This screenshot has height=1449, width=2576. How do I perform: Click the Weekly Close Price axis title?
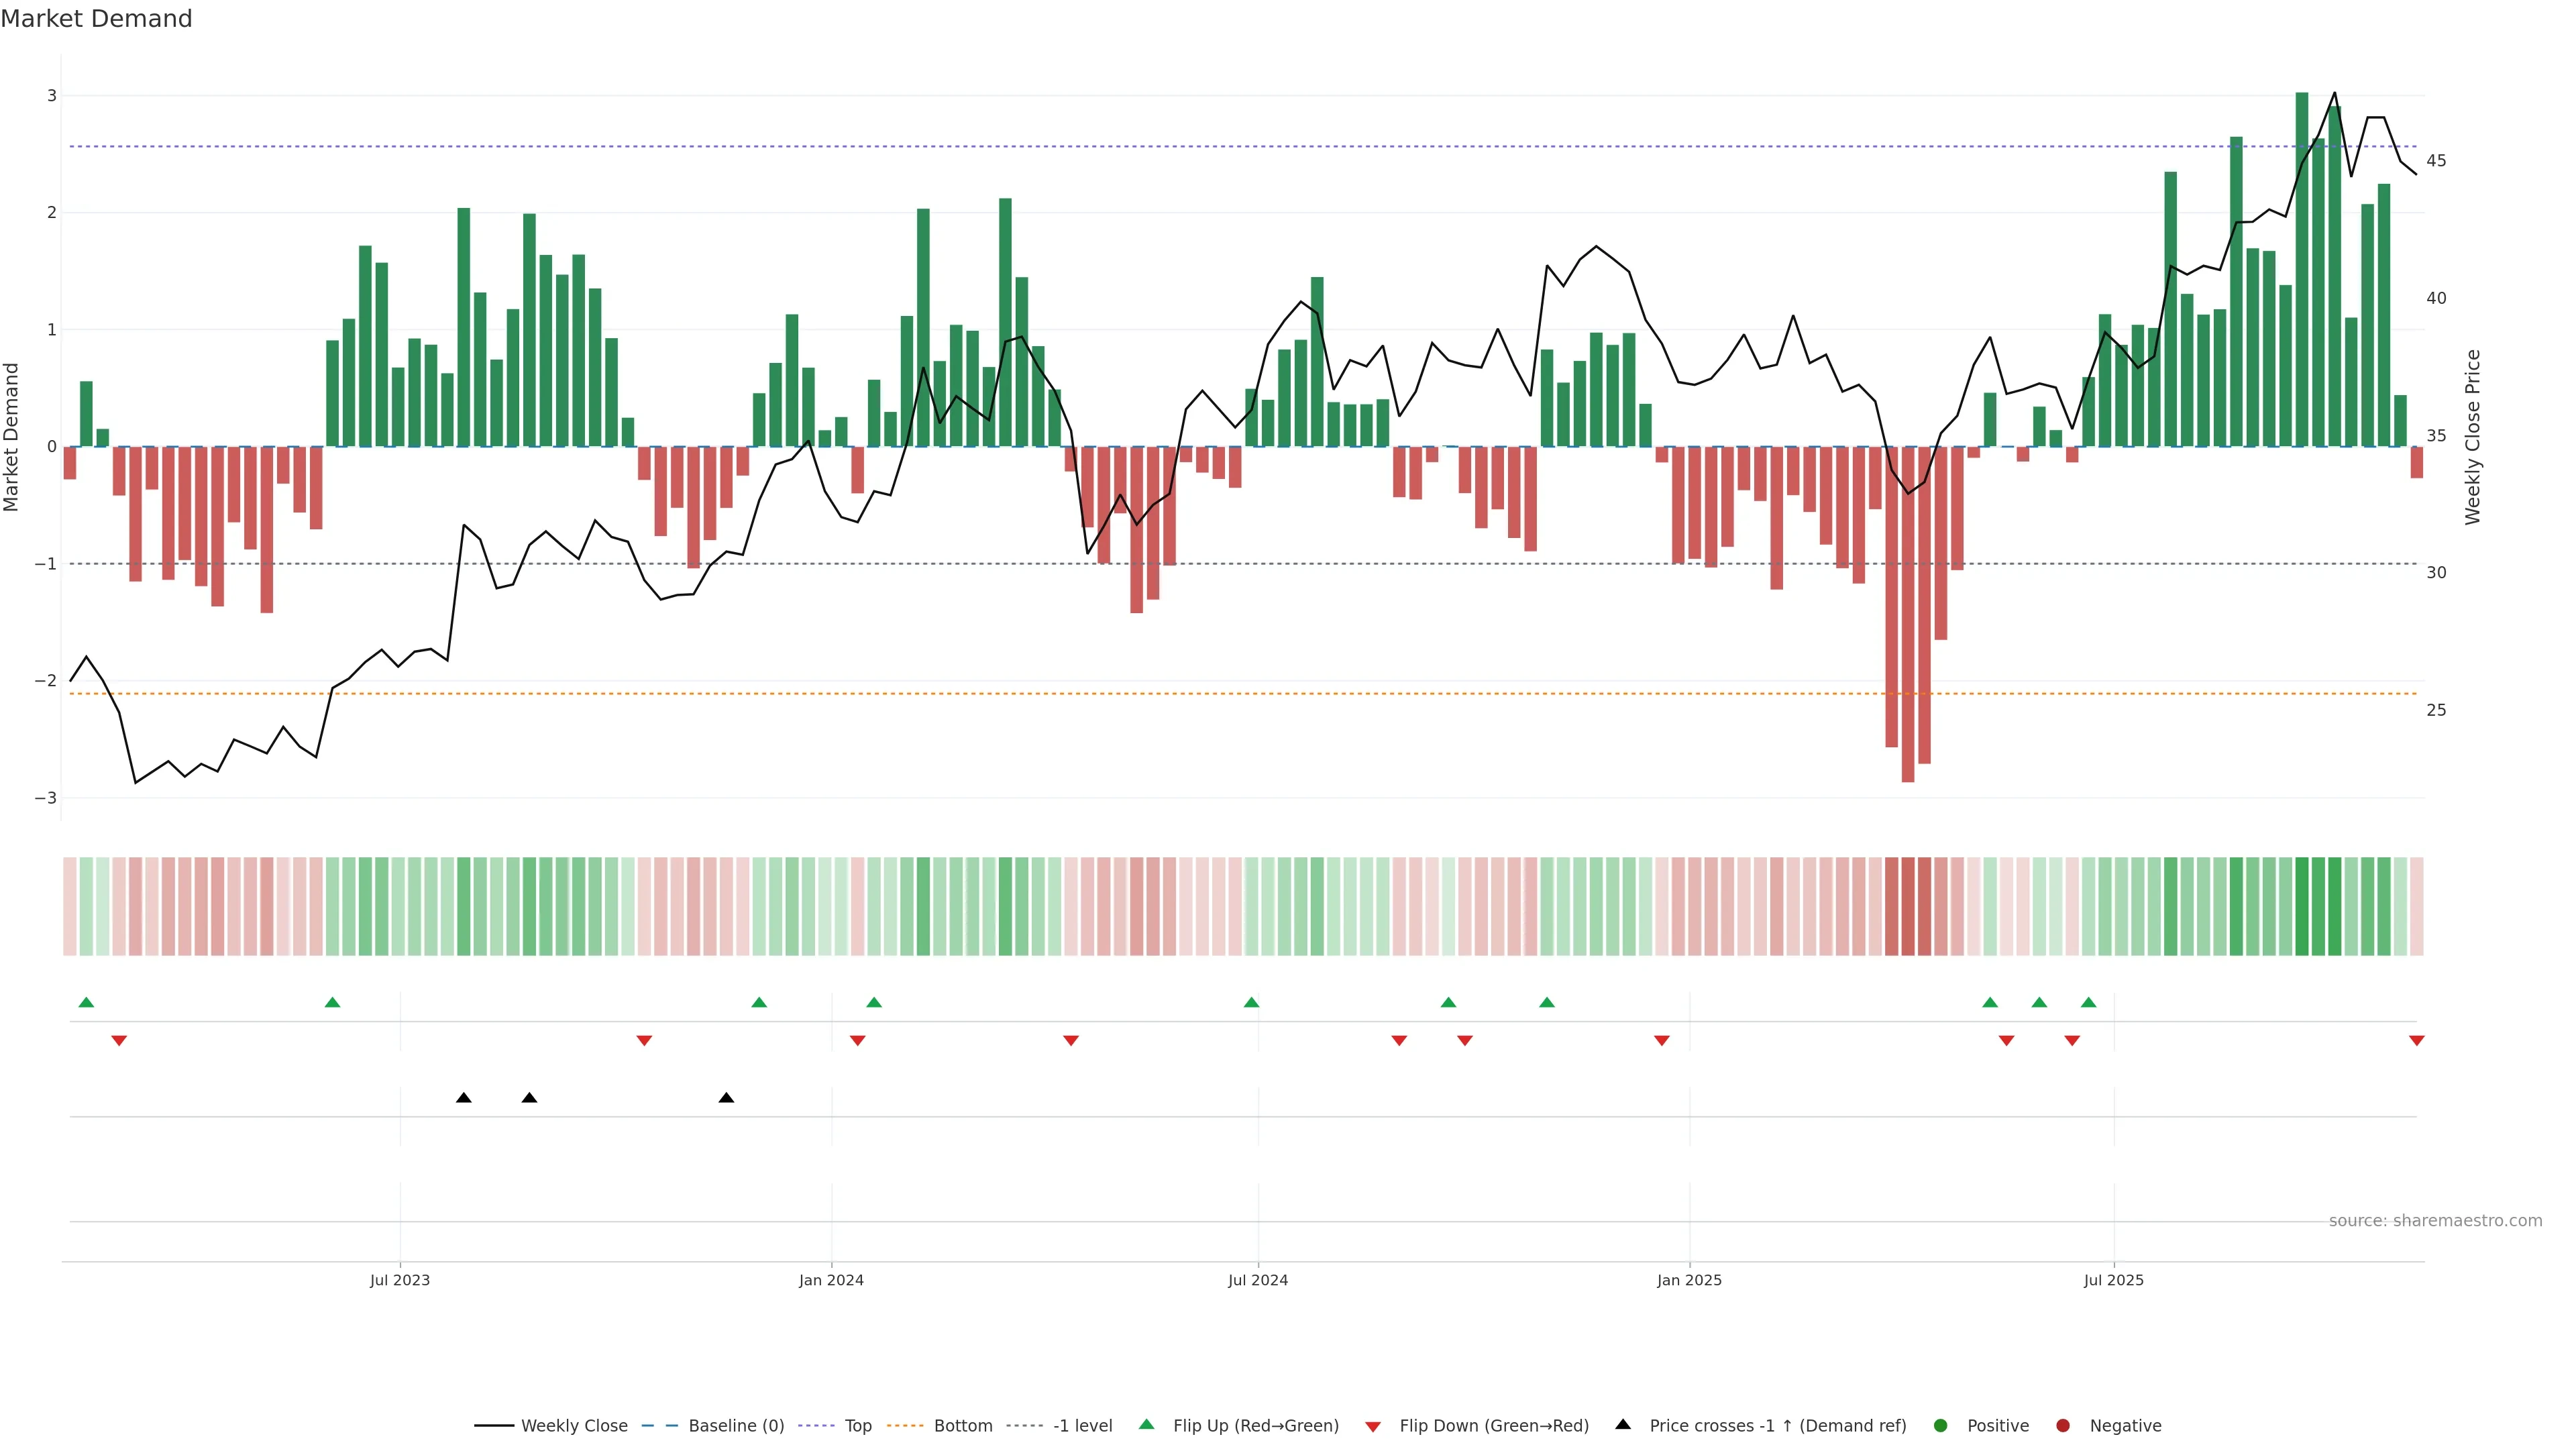pos(2472,437)
